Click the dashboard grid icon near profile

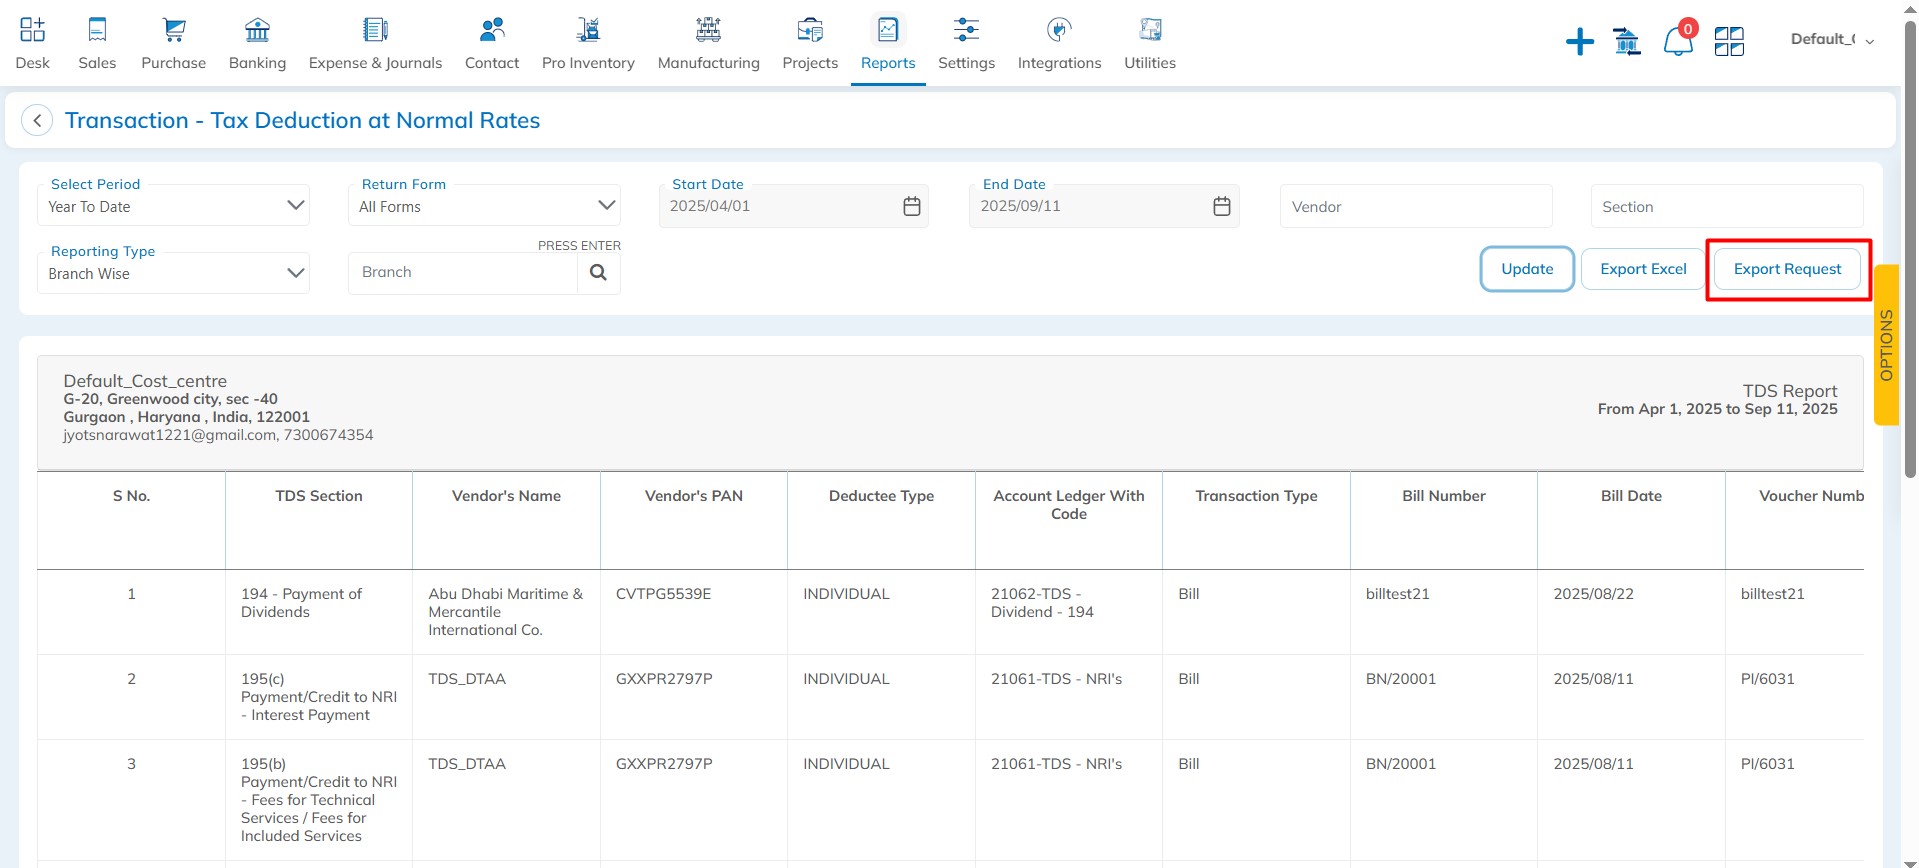coord(1728,42)
